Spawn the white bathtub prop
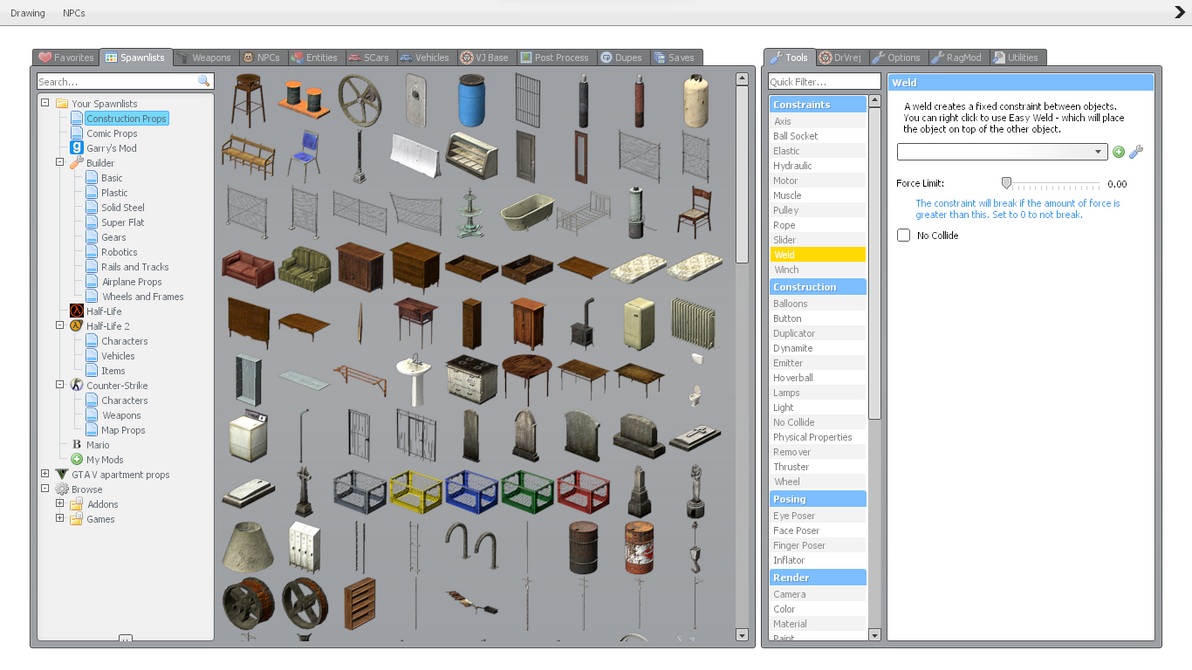Image resolution: width=1192 pixels, height=670 pixels. (x=528, y=211)
